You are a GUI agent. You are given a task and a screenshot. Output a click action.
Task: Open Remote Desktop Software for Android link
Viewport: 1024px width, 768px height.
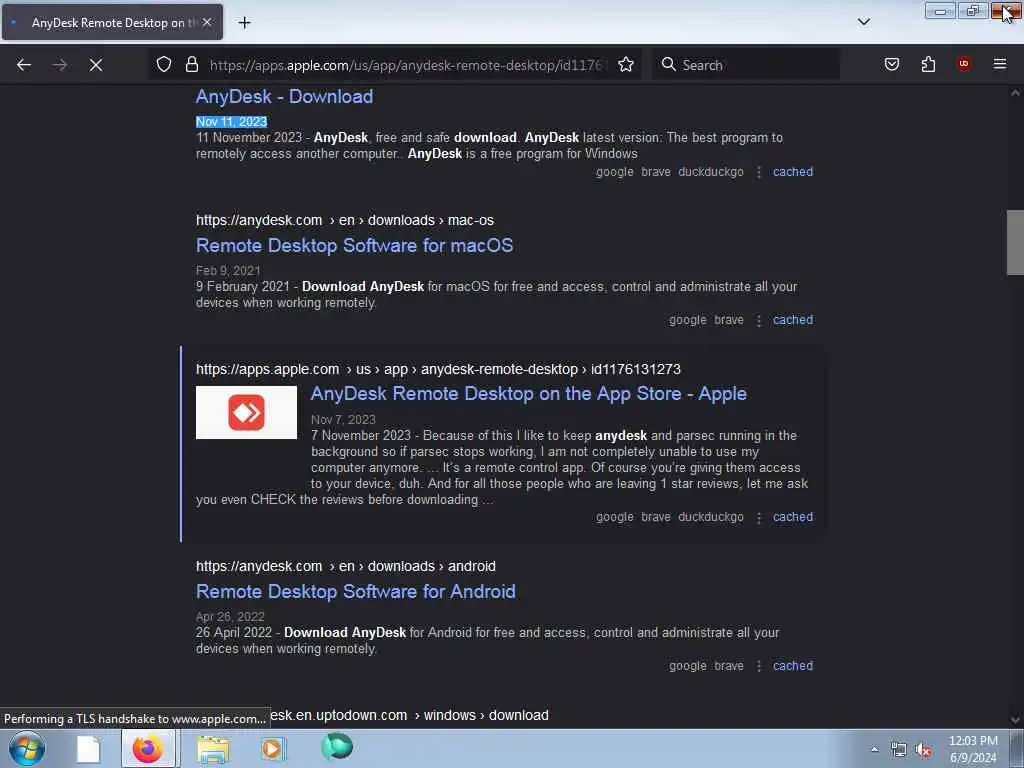(356, 592)
